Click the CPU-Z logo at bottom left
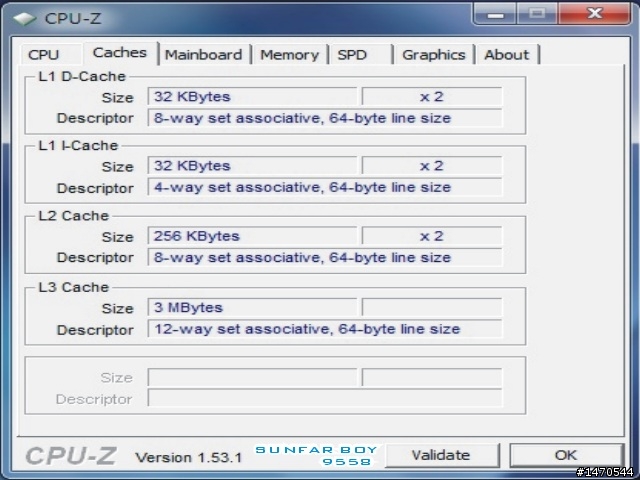 [x=71, y=456]
